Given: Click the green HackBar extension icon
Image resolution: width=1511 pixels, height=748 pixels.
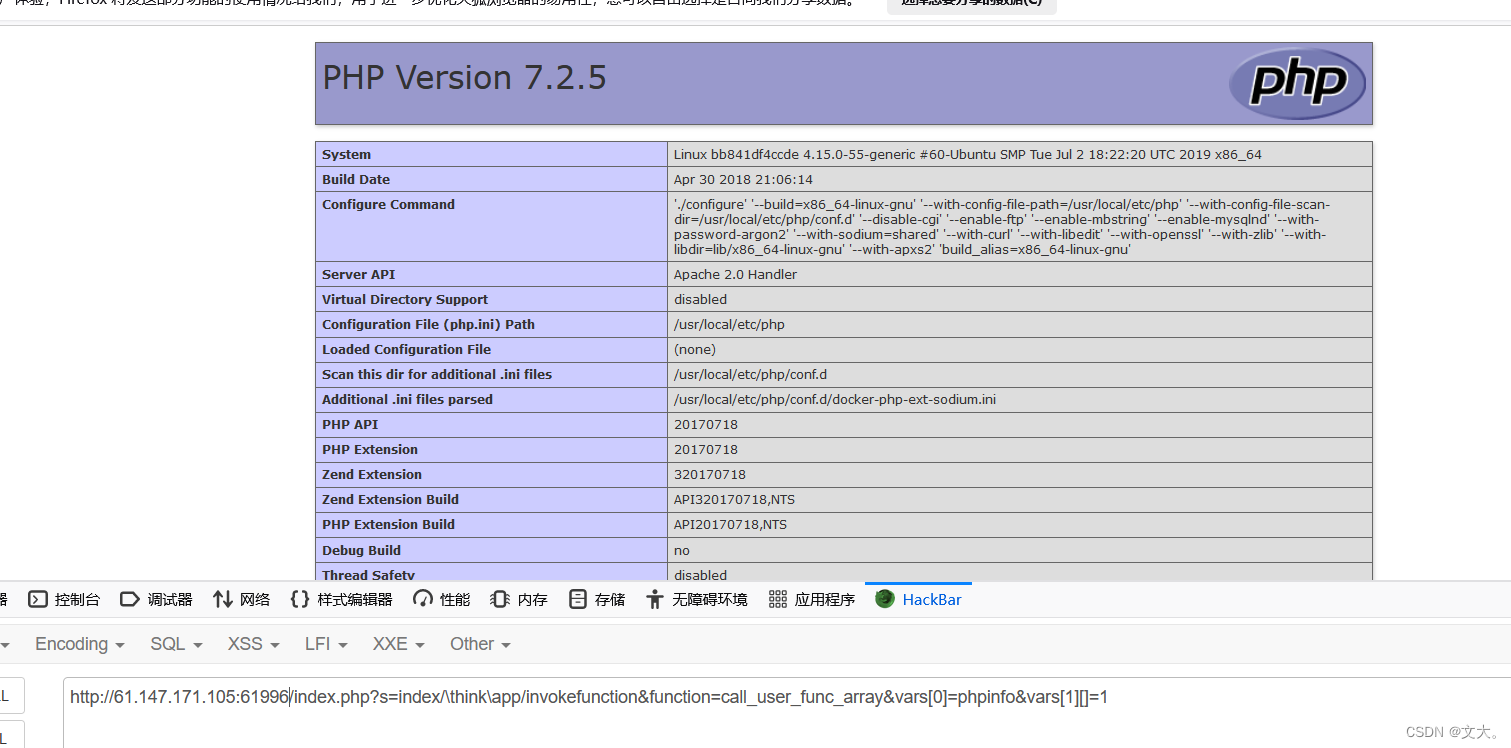Looking at the screenshot, I should click(x=886, y=599).
